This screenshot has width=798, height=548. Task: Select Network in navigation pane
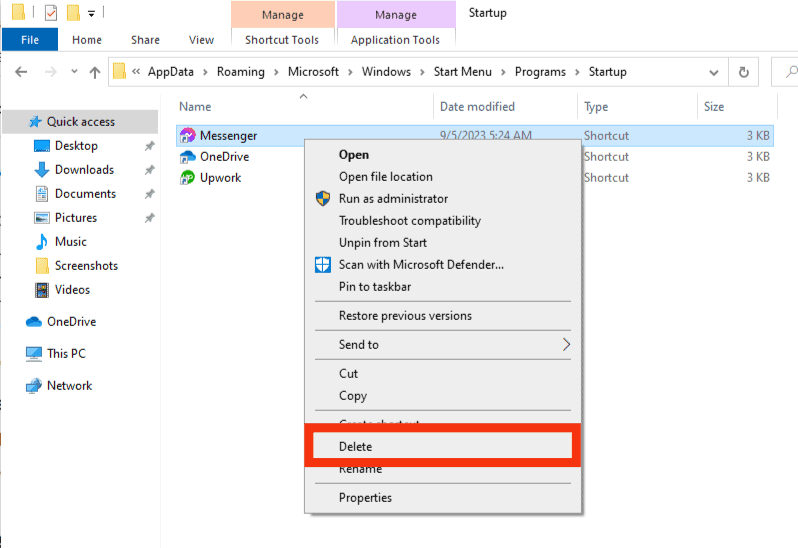69,386
